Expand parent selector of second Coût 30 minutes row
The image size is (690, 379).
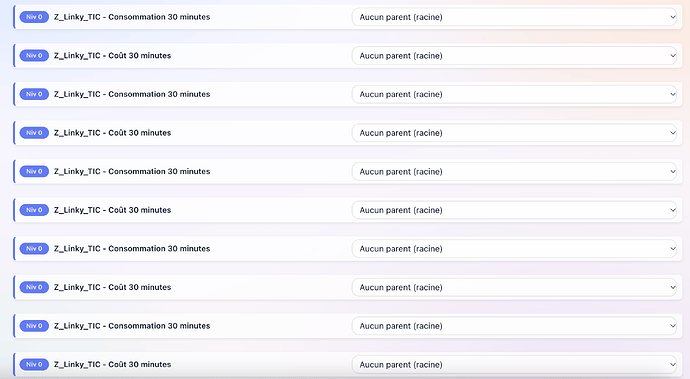coord(514,133)
